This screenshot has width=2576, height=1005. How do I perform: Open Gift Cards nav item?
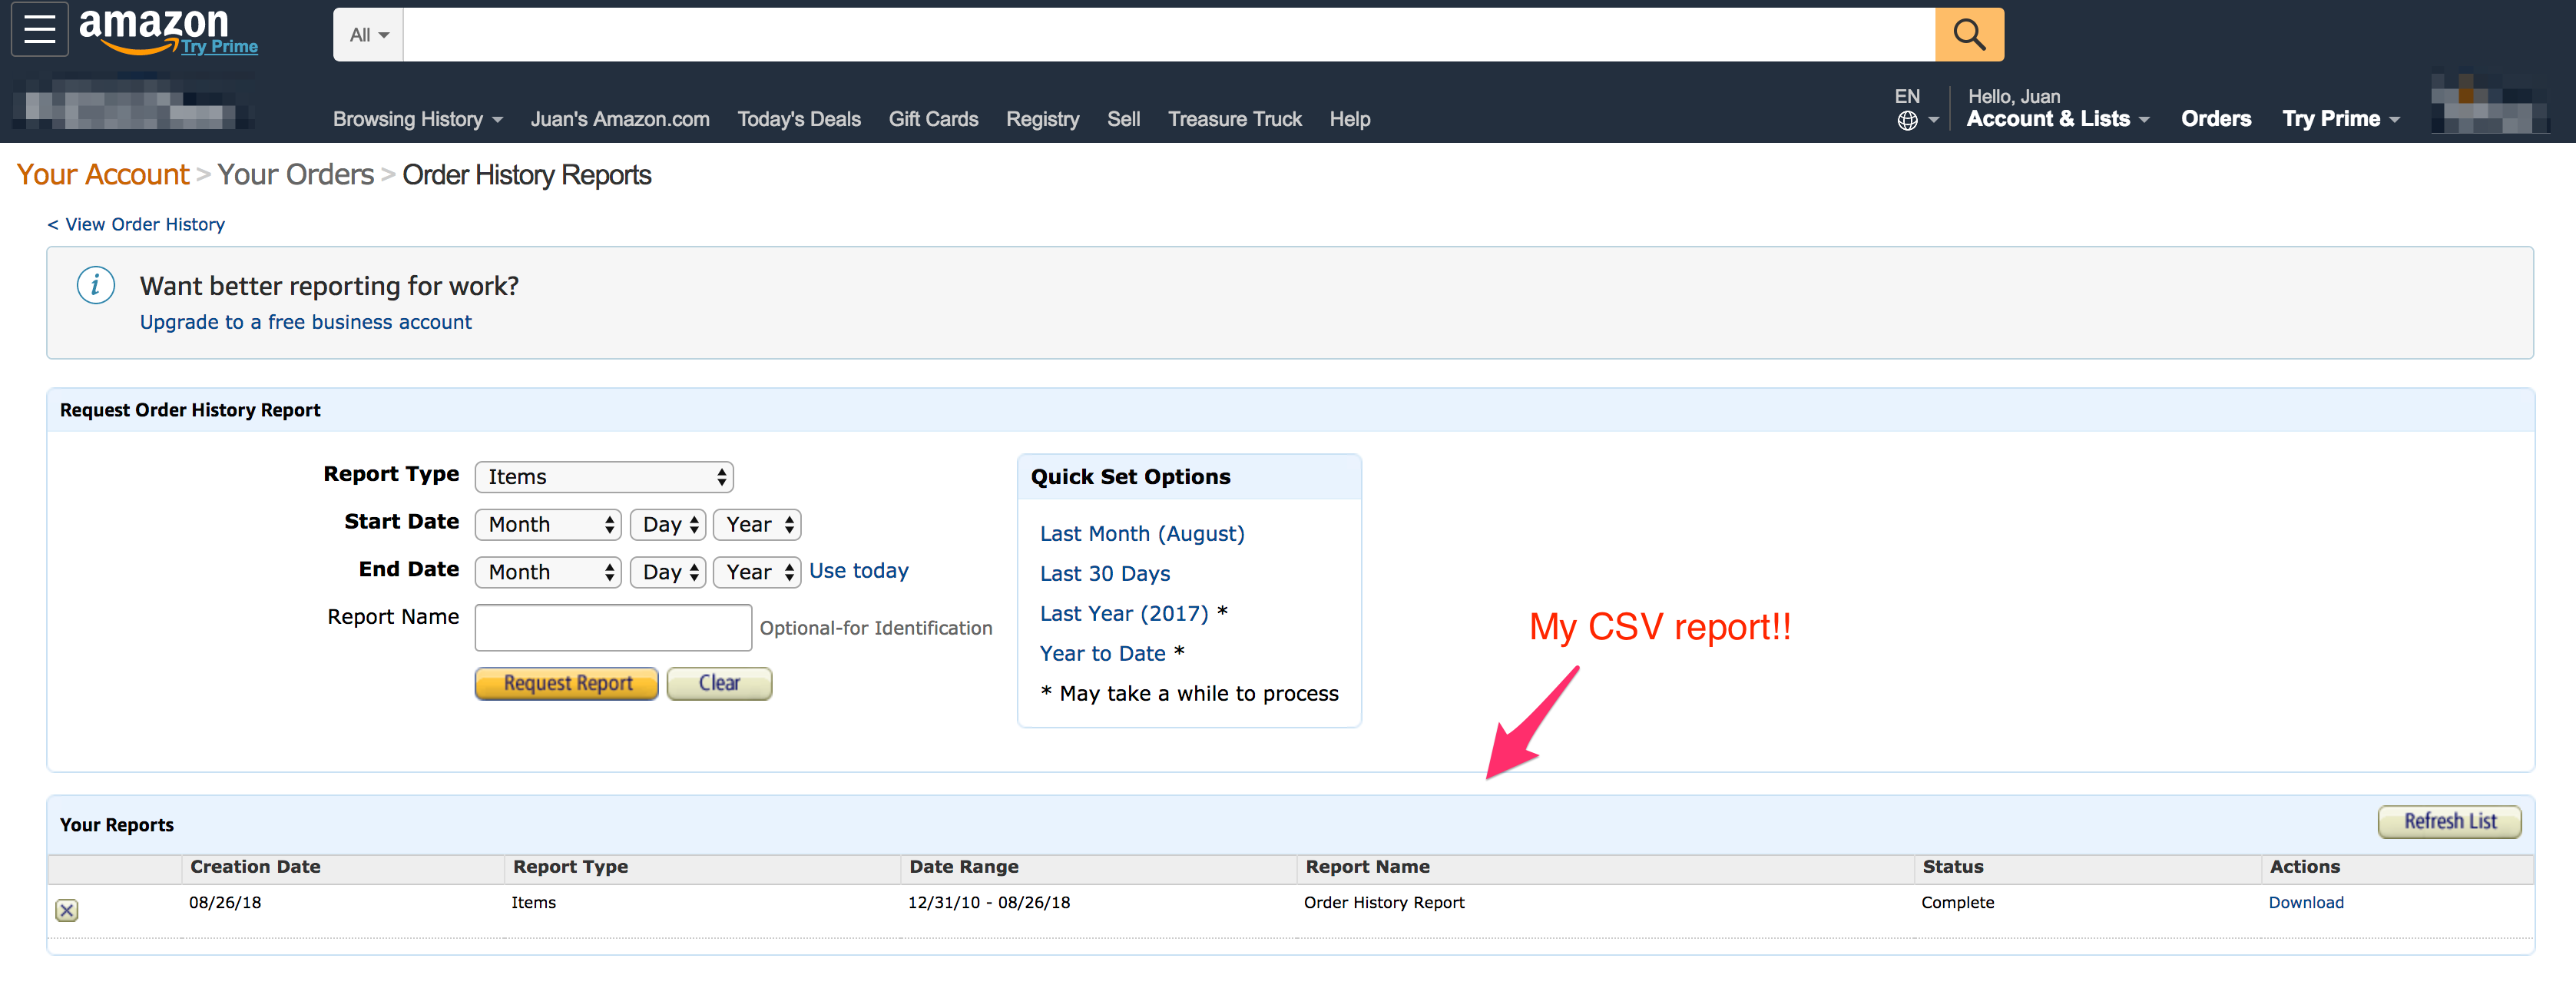[933, 119]
